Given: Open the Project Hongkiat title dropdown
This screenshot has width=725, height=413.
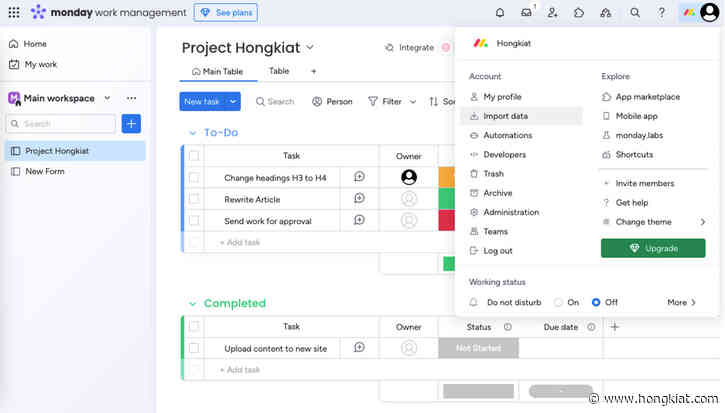Looking at the screenshot, I should pos(310,47).
